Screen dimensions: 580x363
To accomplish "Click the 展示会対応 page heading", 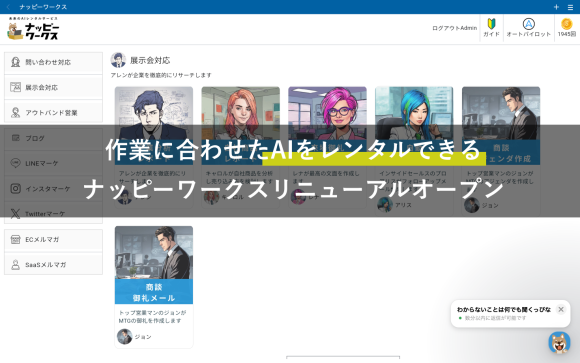I will point(150,60).
